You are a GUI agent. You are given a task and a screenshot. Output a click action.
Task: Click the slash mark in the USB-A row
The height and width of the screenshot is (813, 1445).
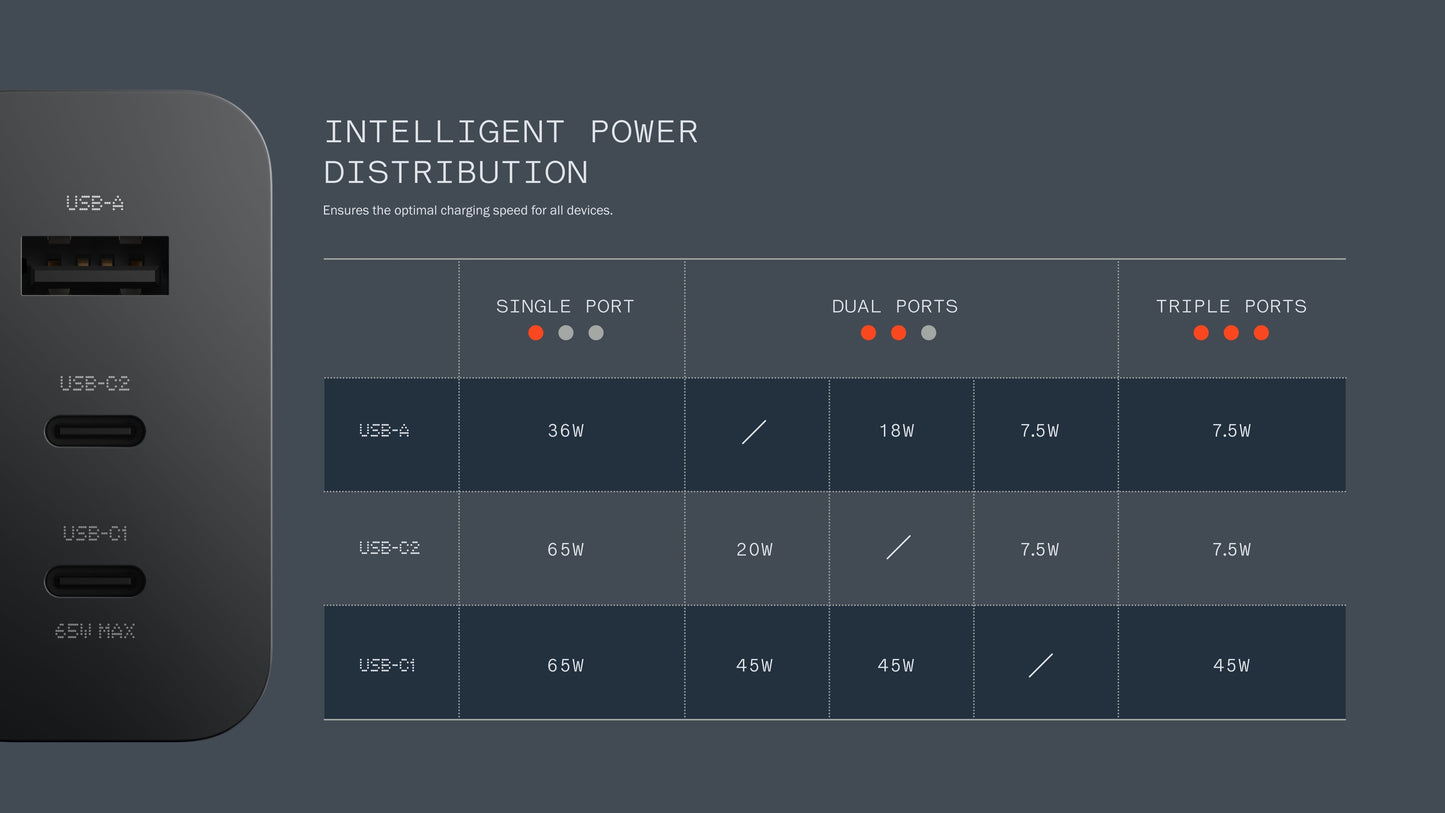(x=754, y=432)
